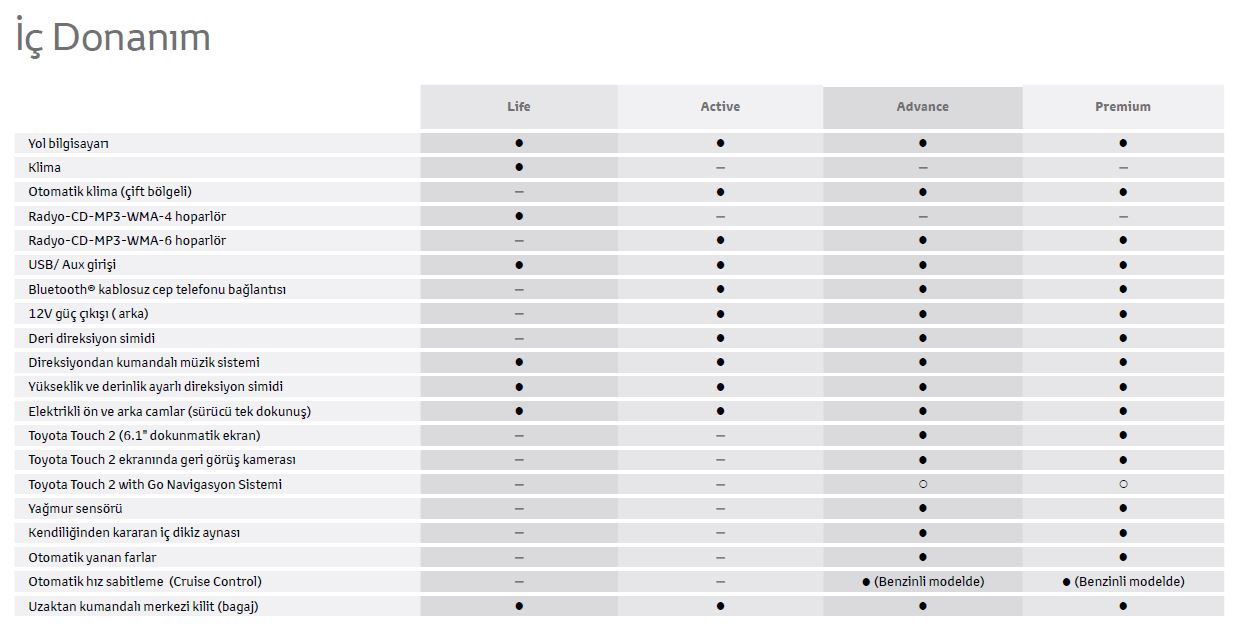Click the Klima dot under Life
This screenshot has width=1250, height=628.
[x=519, y=167]
